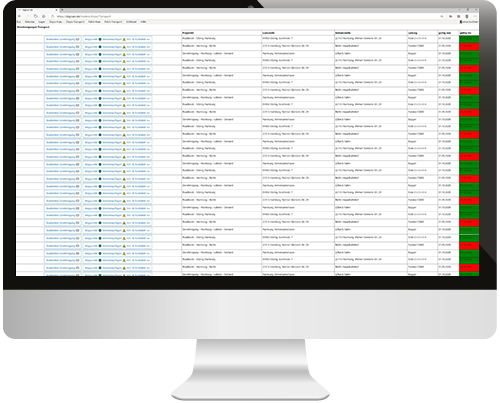This screenshot has width=500, height=403.
Task: Open the Dispo Transport menu
Action: point(75,22)
